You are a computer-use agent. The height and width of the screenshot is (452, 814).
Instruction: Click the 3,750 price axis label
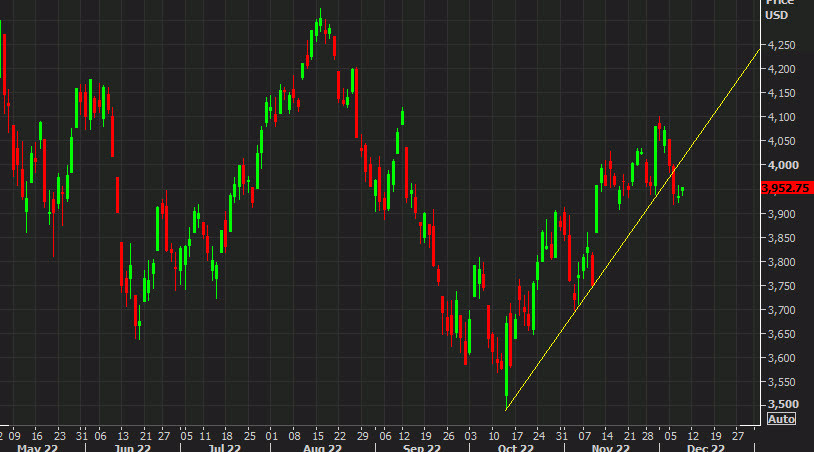781,286
